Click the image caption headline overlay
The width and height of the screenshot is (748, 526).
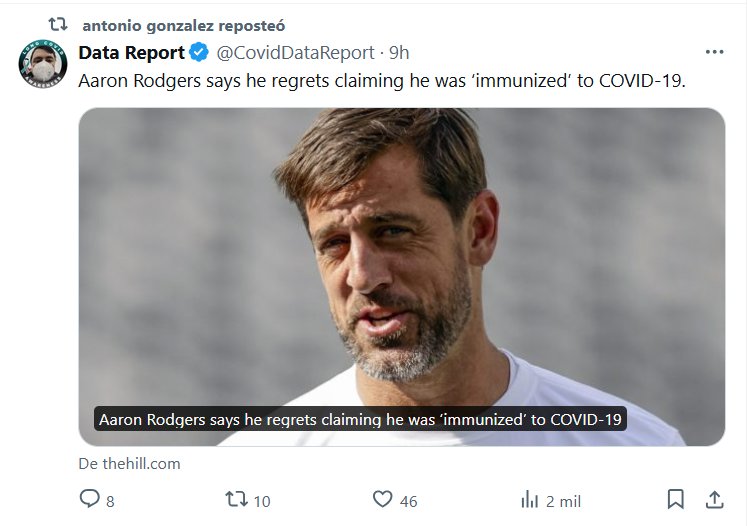click(360, 419)
